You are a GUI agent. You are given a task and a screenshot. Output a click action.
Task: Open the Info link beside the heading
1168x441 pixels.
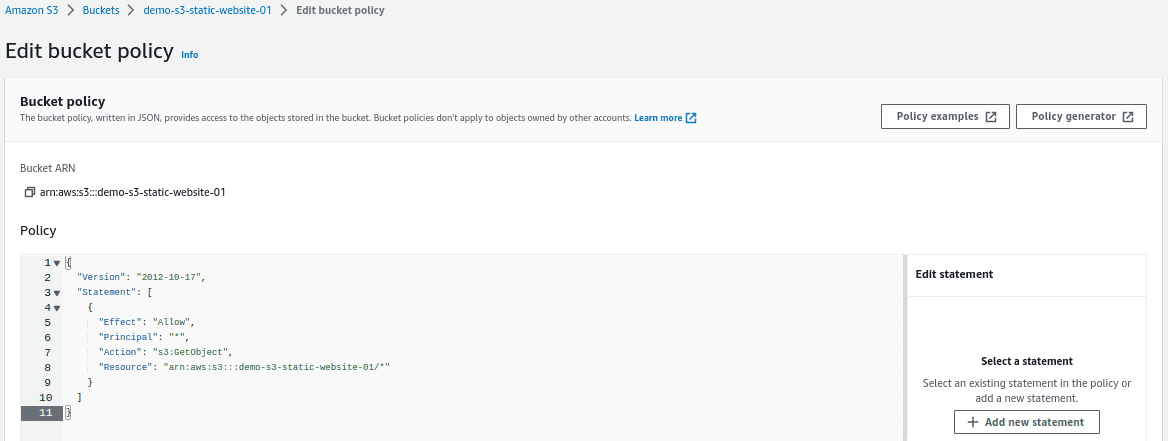(190, 54)
